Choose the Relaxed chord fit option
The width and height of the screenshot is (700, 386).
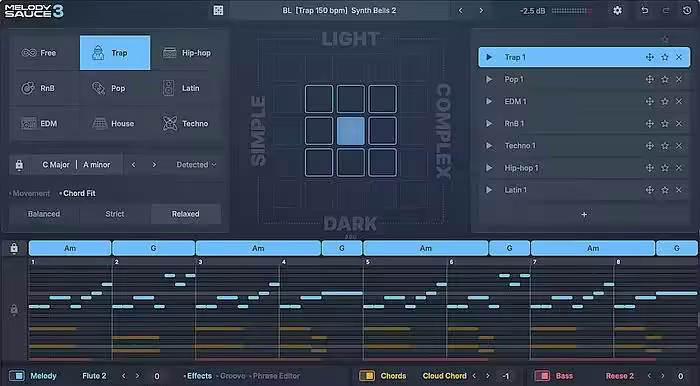tap(186, 214)
